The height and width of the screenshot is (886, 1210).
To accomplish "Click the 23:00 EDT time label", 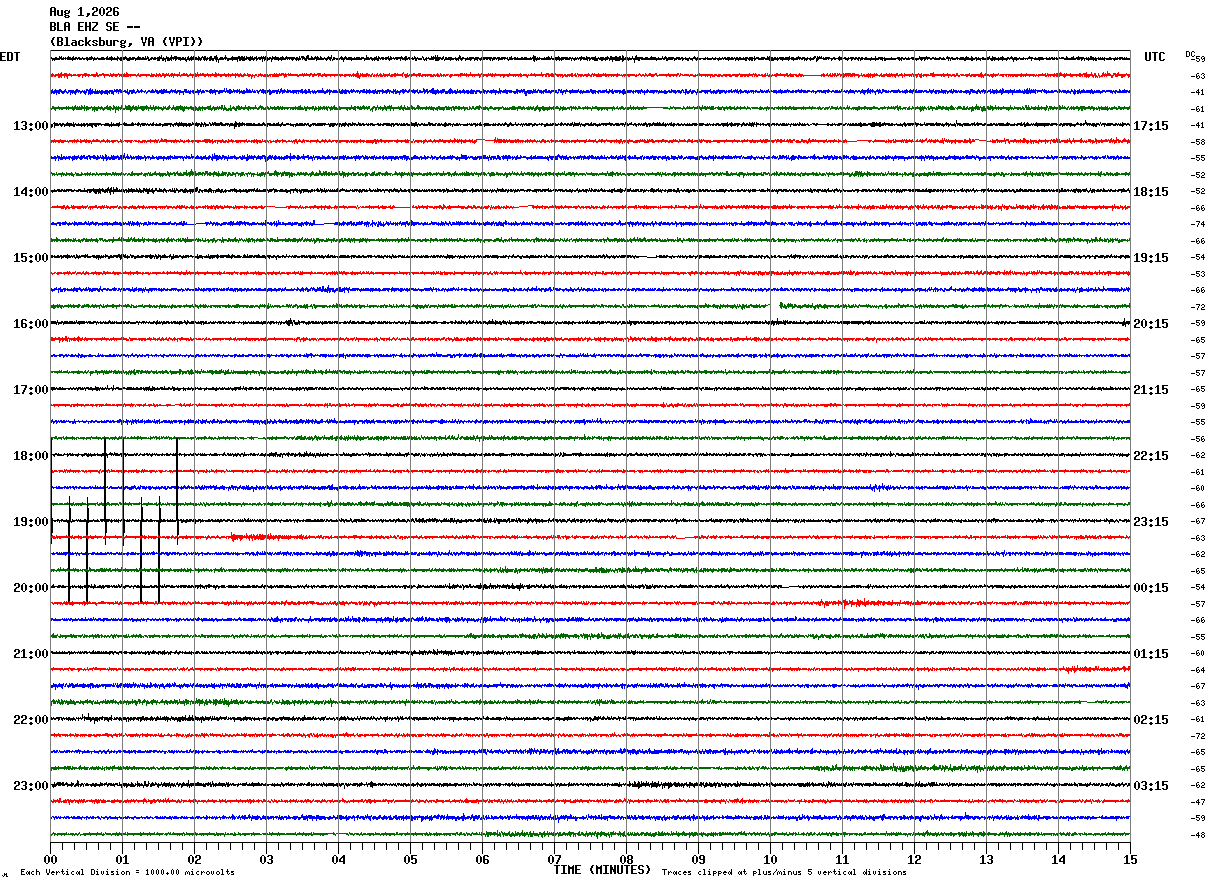I will point(31,786).
